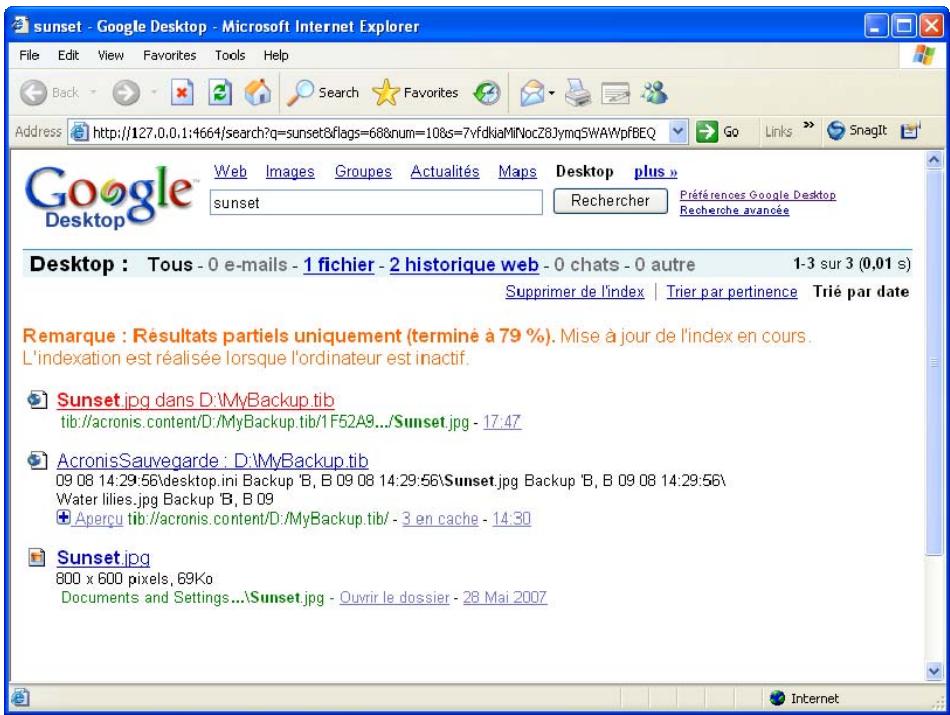Open Messenger people icon
This screenshot has width=950, height=715.
[654, 93]
